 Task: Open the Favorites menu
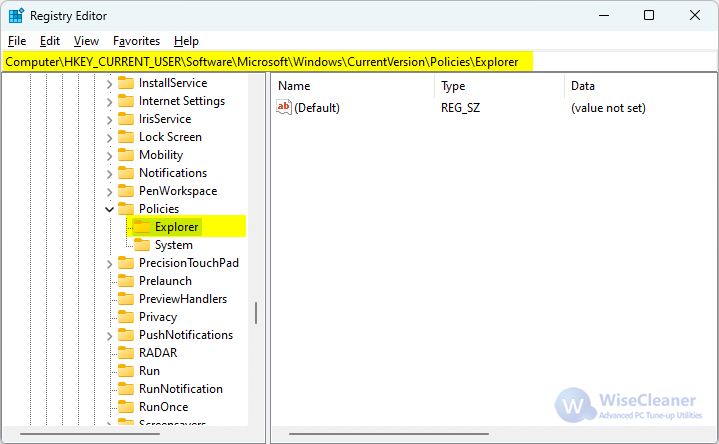click(x=136, y=41)
